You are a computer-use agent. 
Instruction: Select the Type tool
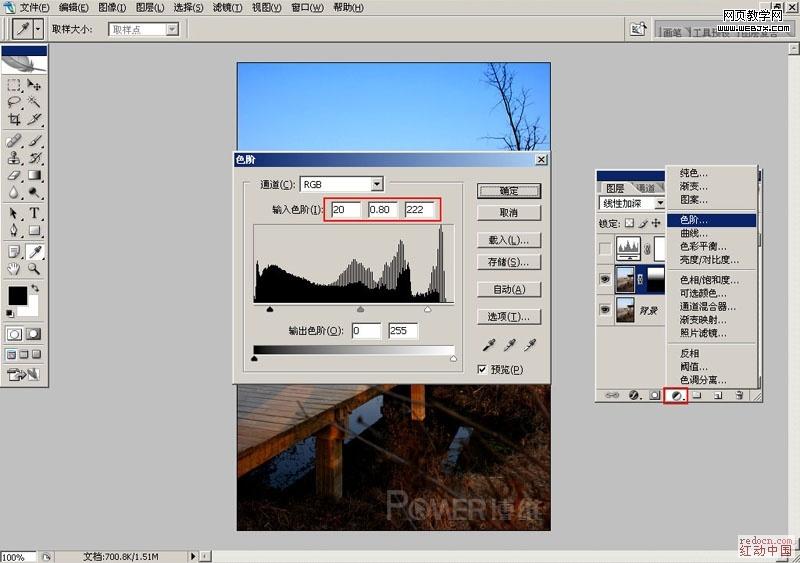(x=34, y=212)
